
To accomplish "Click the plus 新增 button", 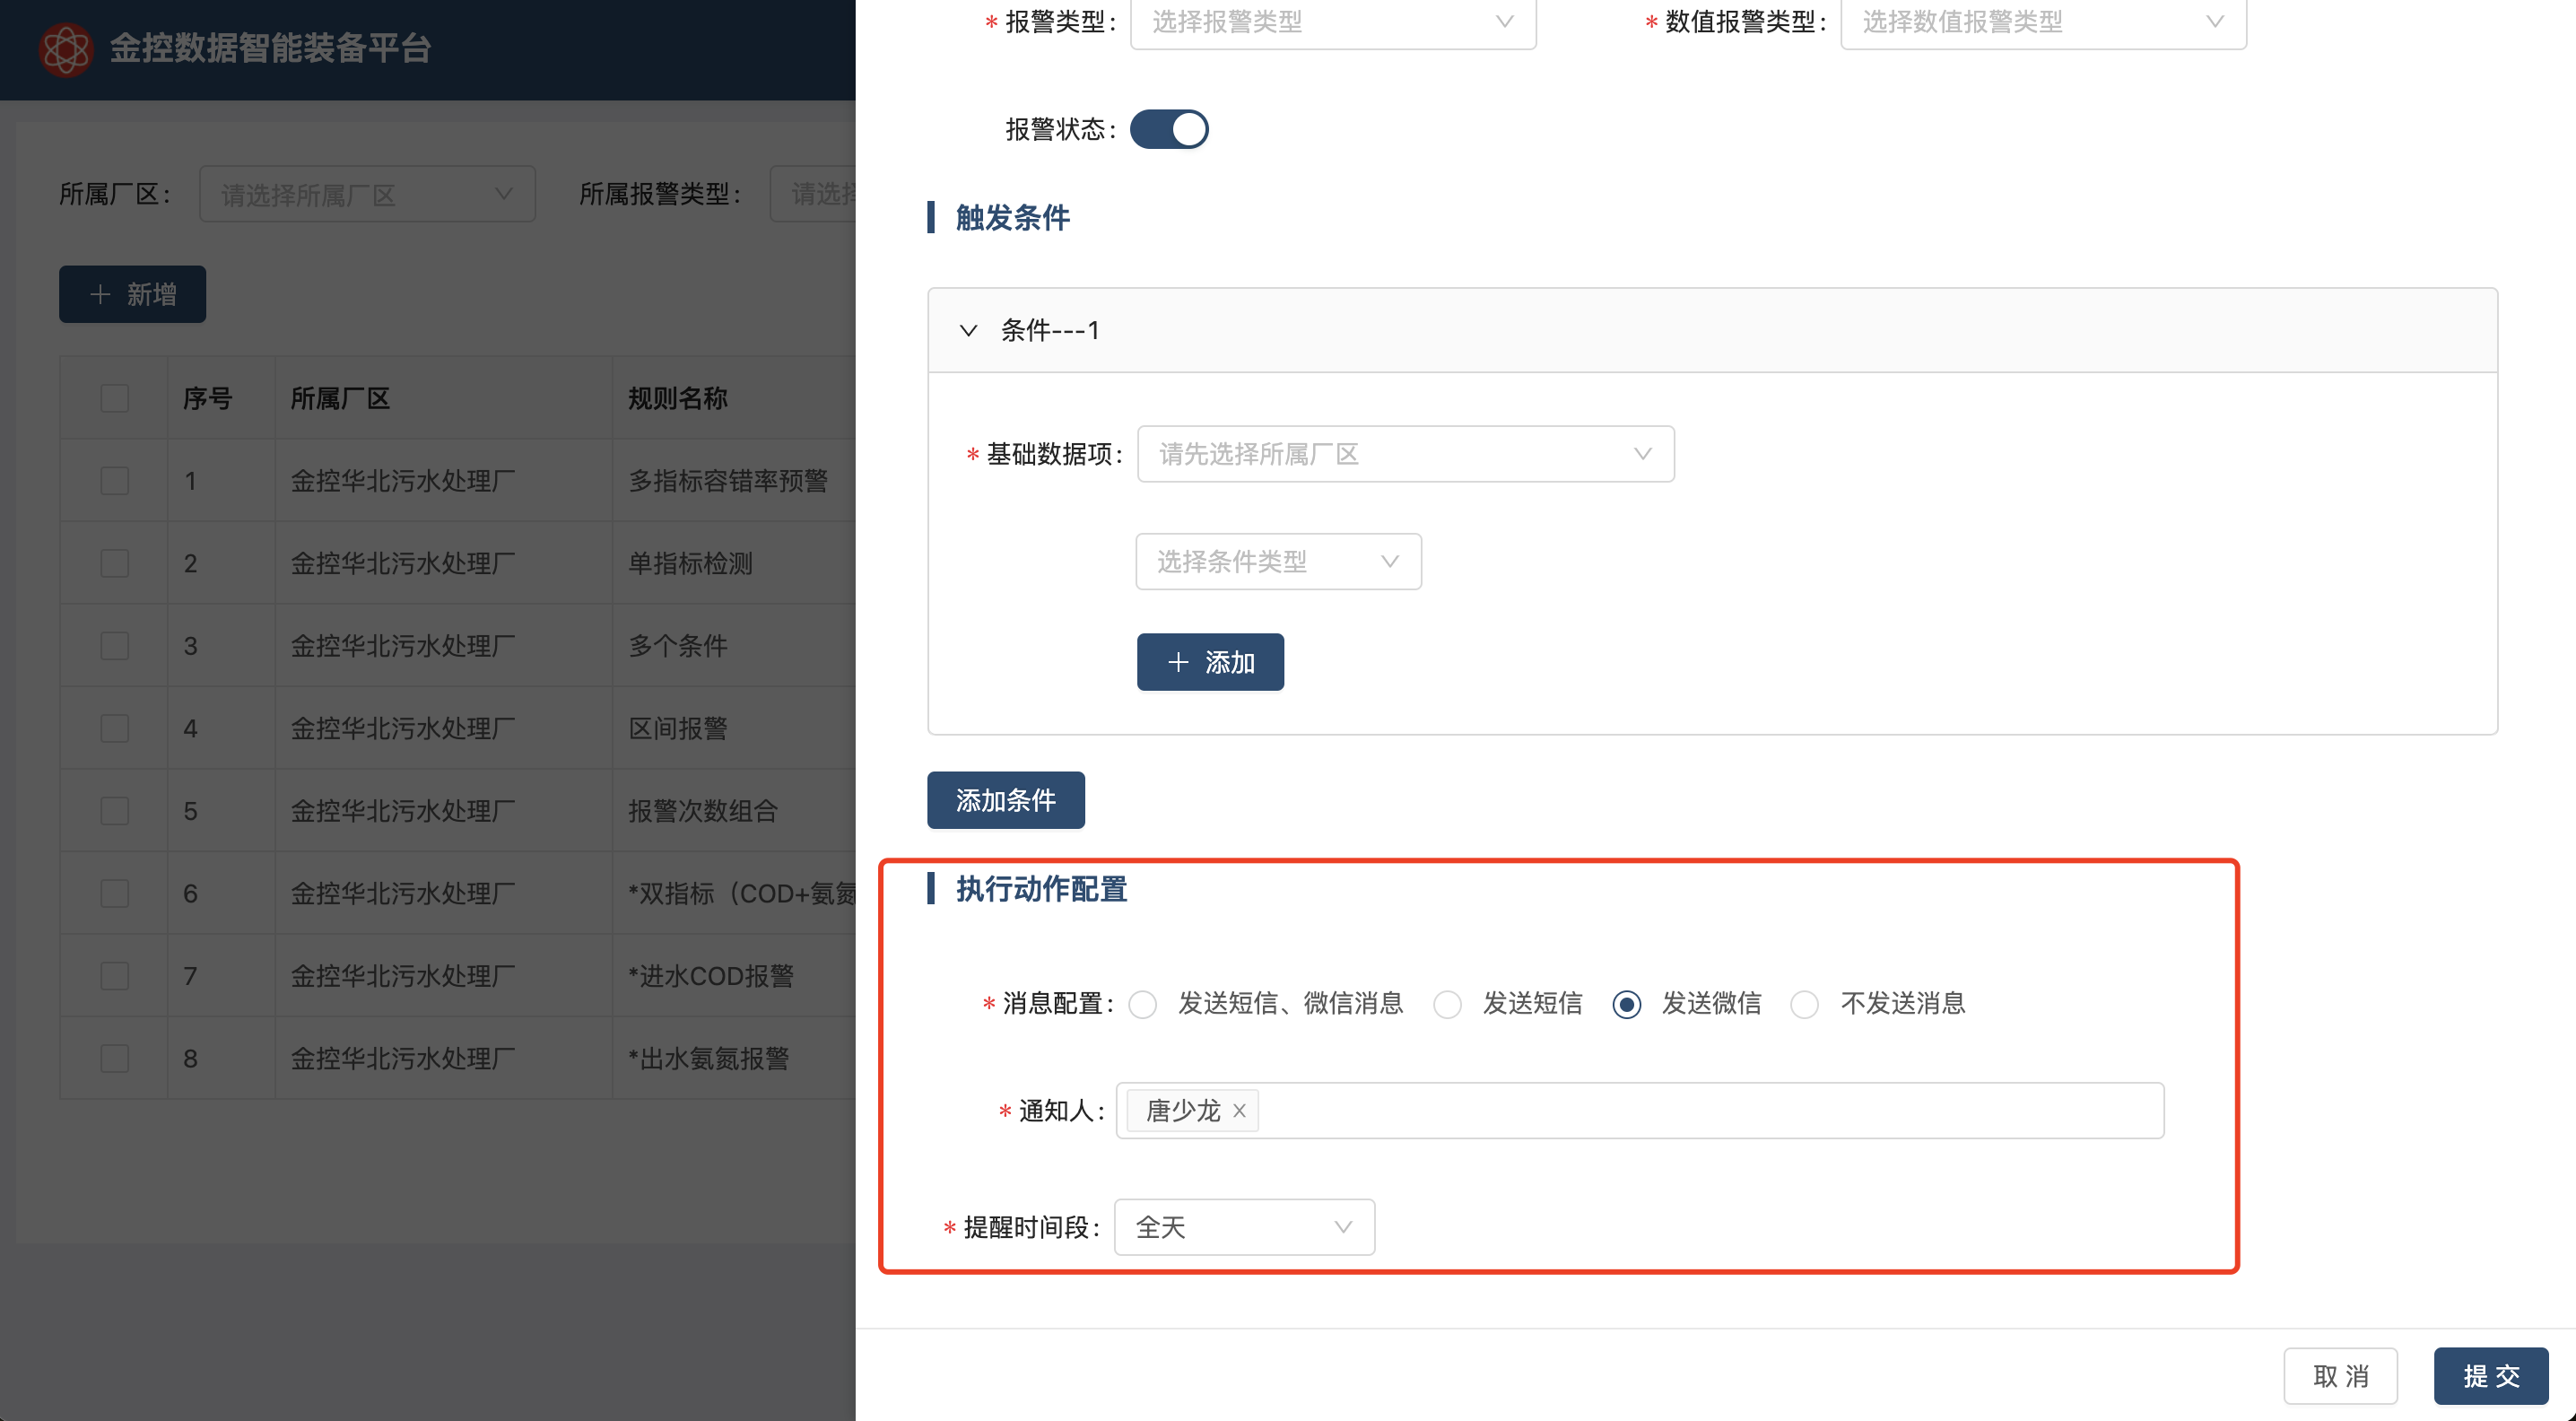I will tap(132, 294).
